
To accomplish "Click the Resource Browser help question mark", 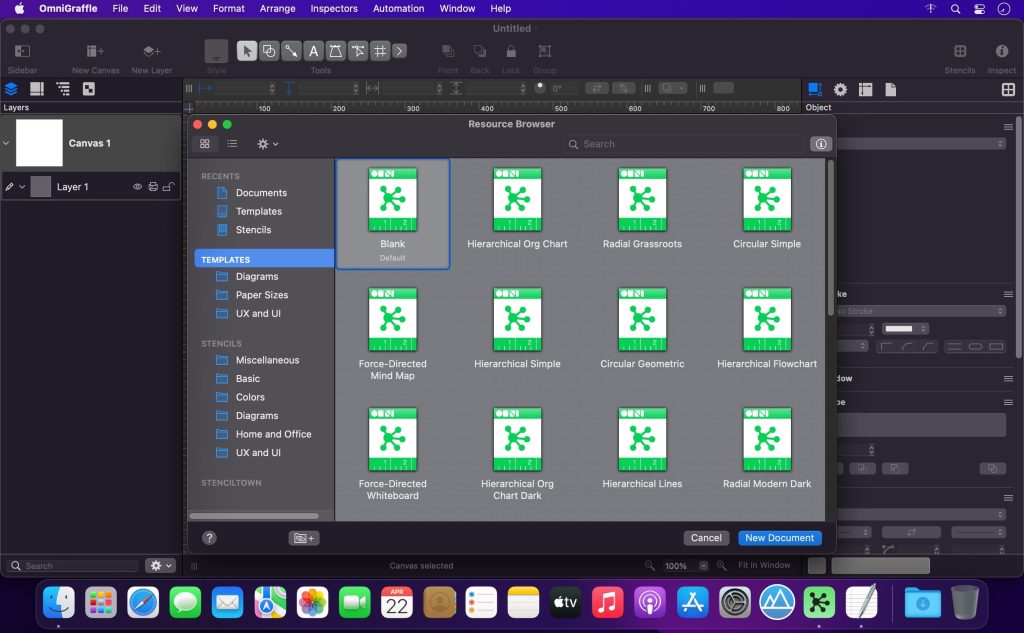I will point(209,538).
